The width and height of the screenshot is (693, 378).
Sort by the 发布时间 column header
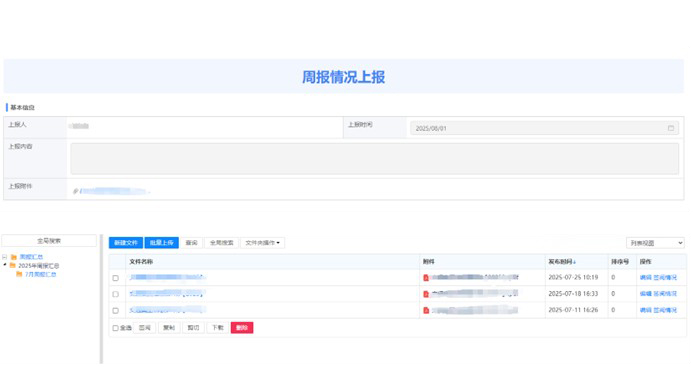click(562, 262)
